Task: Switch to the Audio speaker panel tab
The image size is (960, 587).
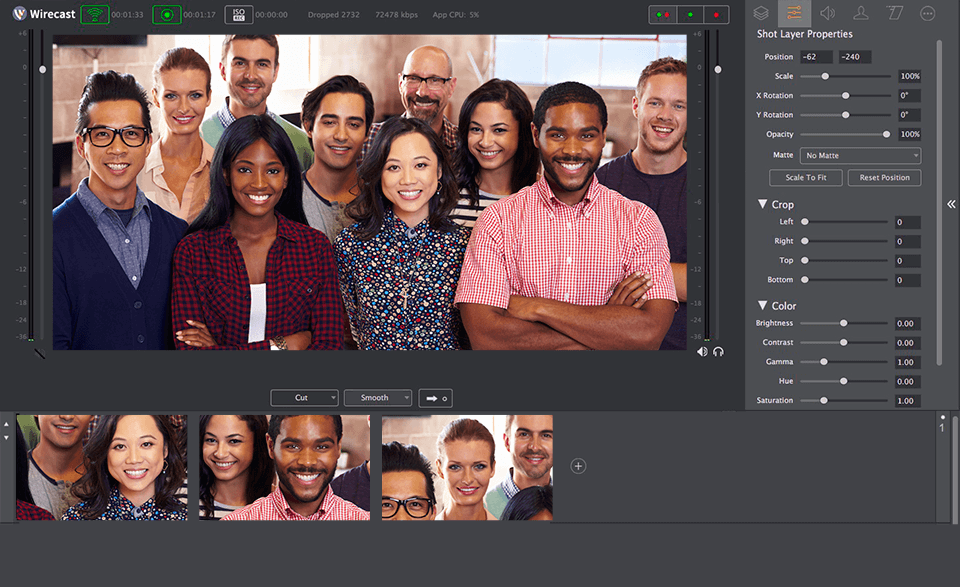Action: point(827,13)
